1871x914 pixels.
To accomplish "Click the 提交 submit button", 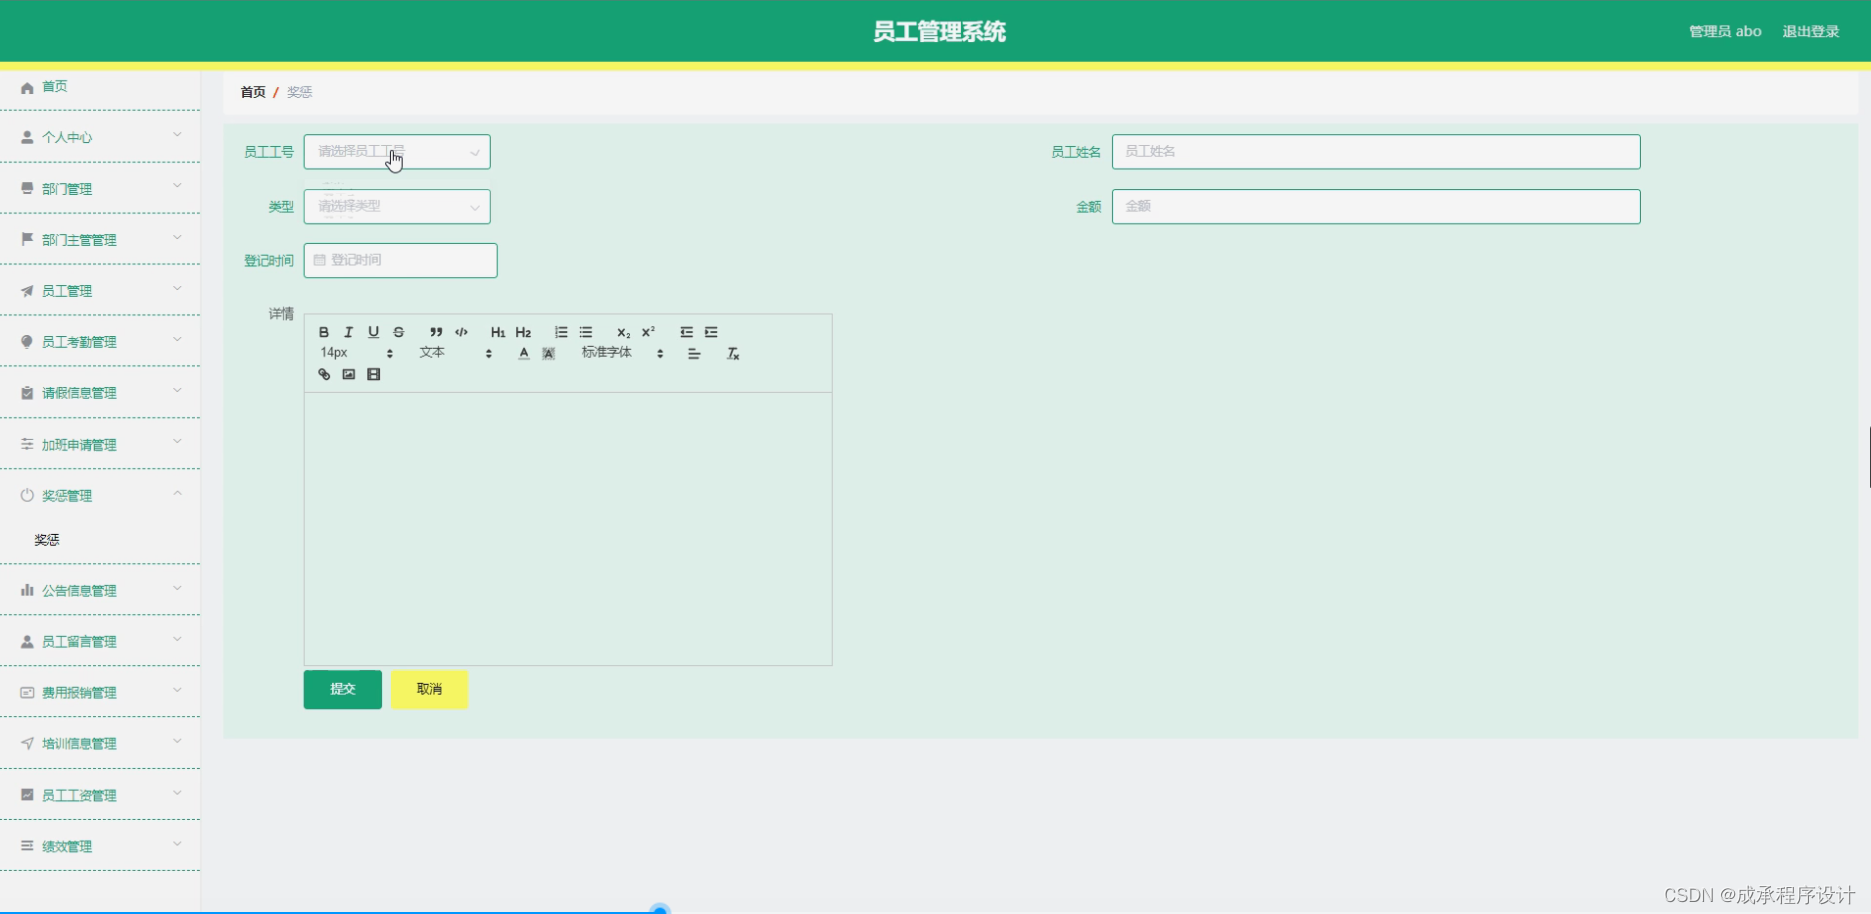I will (x=342, y=689).
